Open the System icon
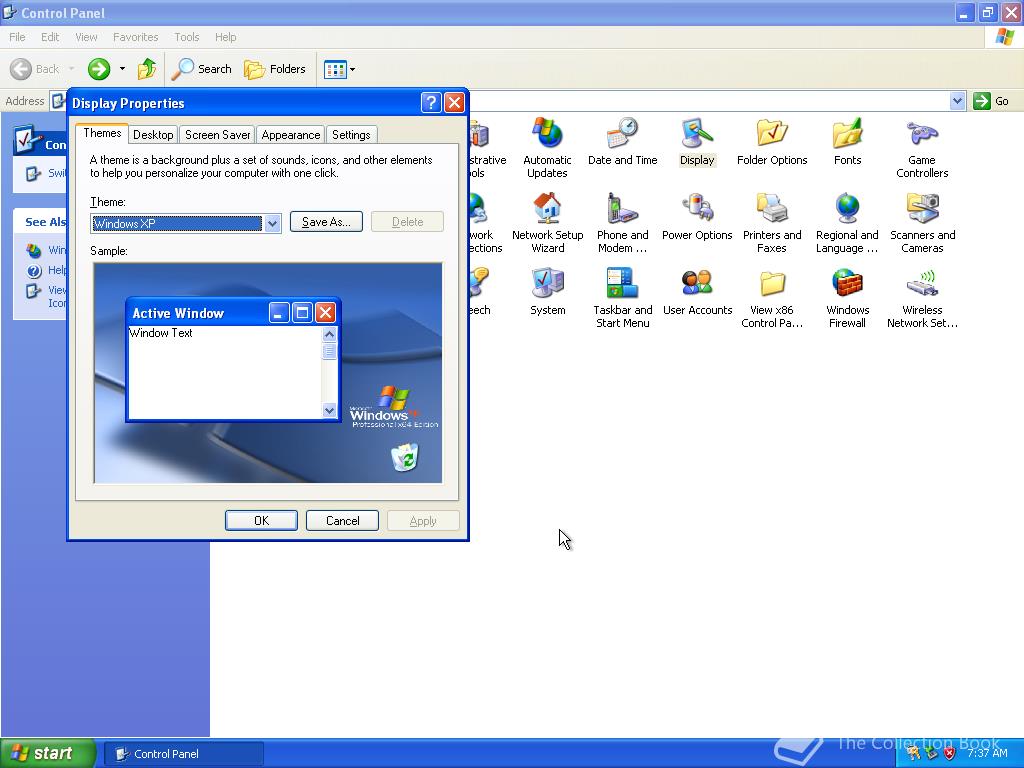1024x768 pixels. (x=547, y=292)
